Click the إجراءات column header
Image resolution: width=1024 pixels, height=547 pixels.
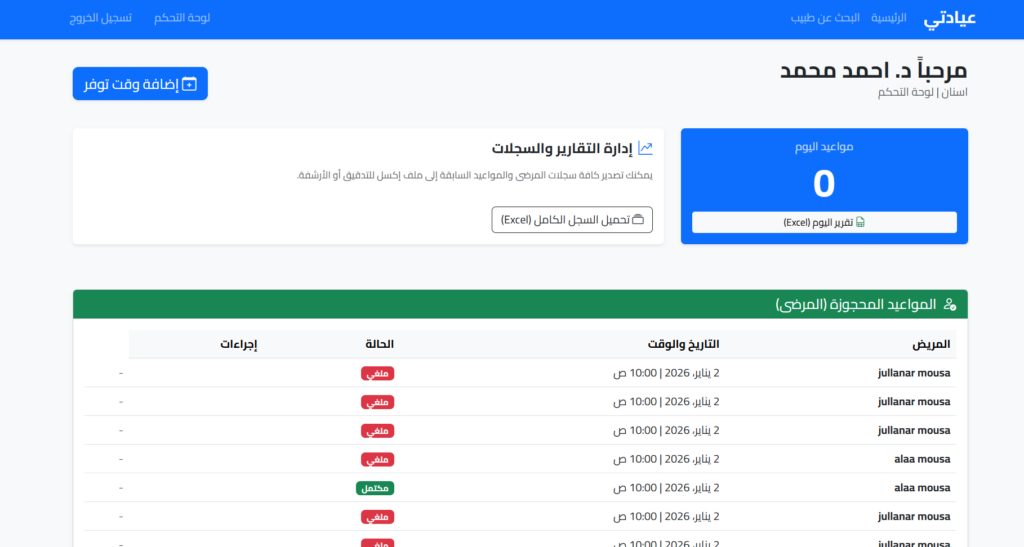[238, 344]
